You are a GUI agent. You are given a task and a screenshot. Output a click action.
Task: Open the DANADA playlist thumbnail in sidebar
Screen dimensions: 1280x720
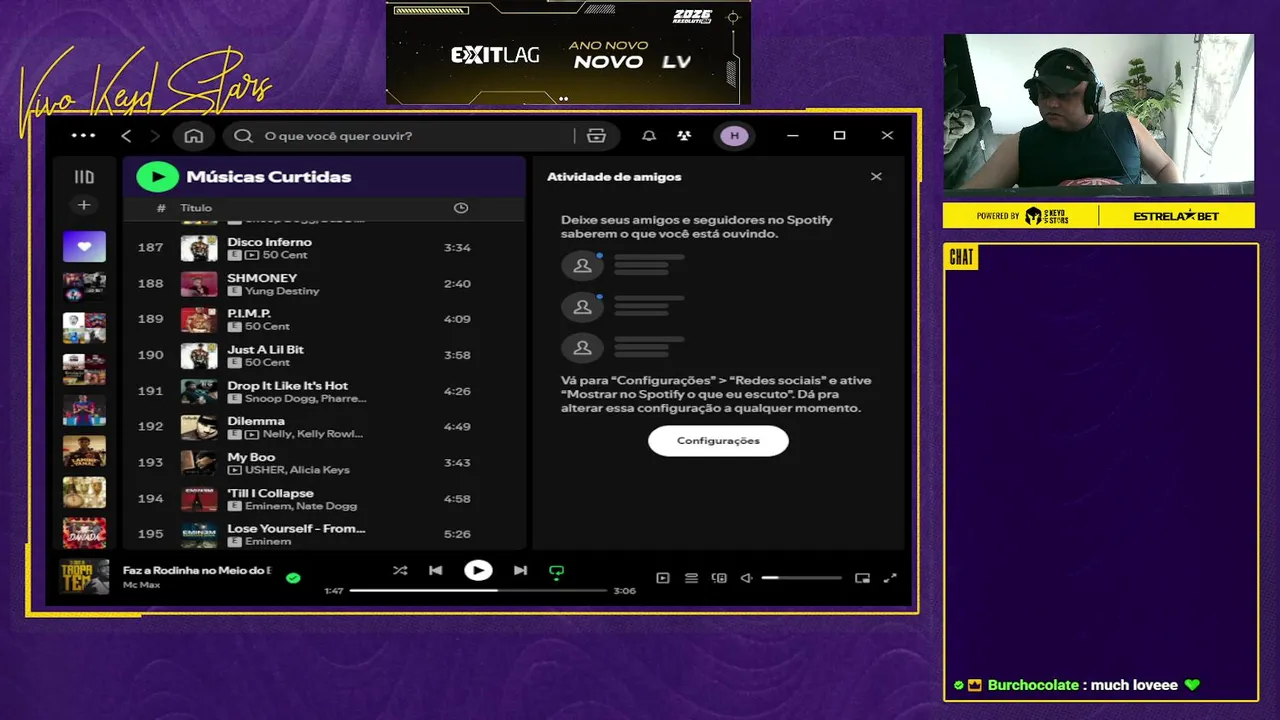click(84, 533)
